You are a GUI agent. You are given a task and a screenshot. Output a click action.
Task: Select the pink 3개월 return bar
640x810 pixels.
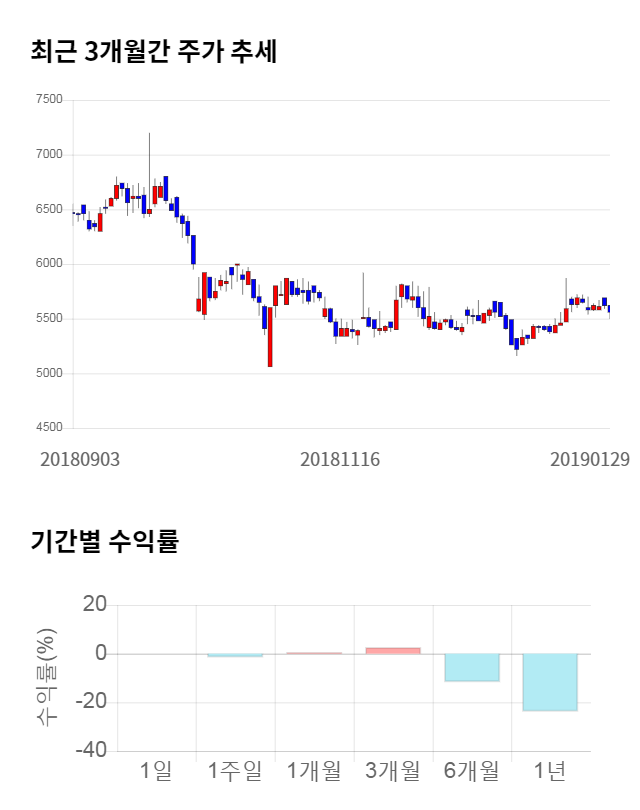click(x=392, y=651)
